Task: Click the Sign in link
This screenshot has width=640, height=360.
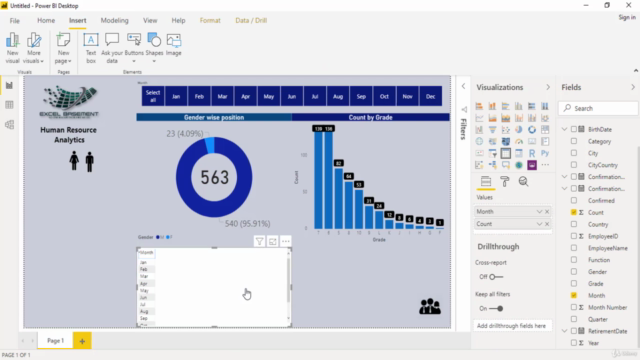Action: (627, 17)
